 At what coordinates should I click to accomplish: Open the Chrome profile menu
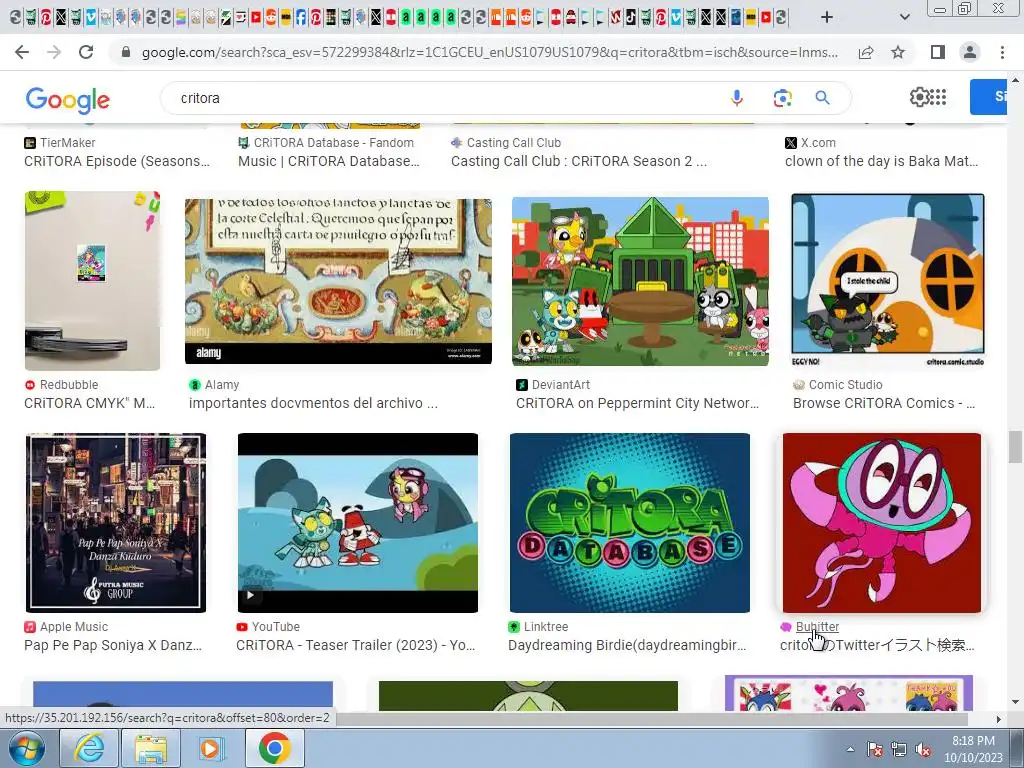(970, 52)
